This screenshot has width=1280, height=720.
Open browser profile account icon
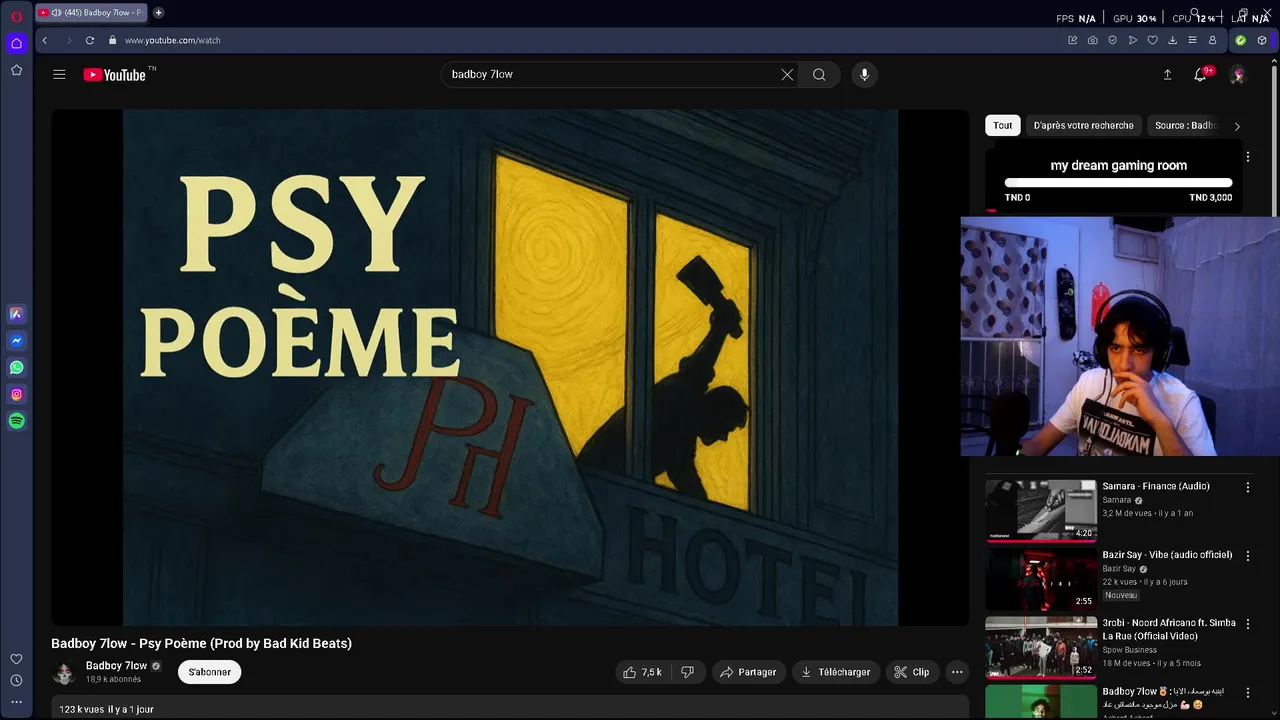(x=1213, y=40)
